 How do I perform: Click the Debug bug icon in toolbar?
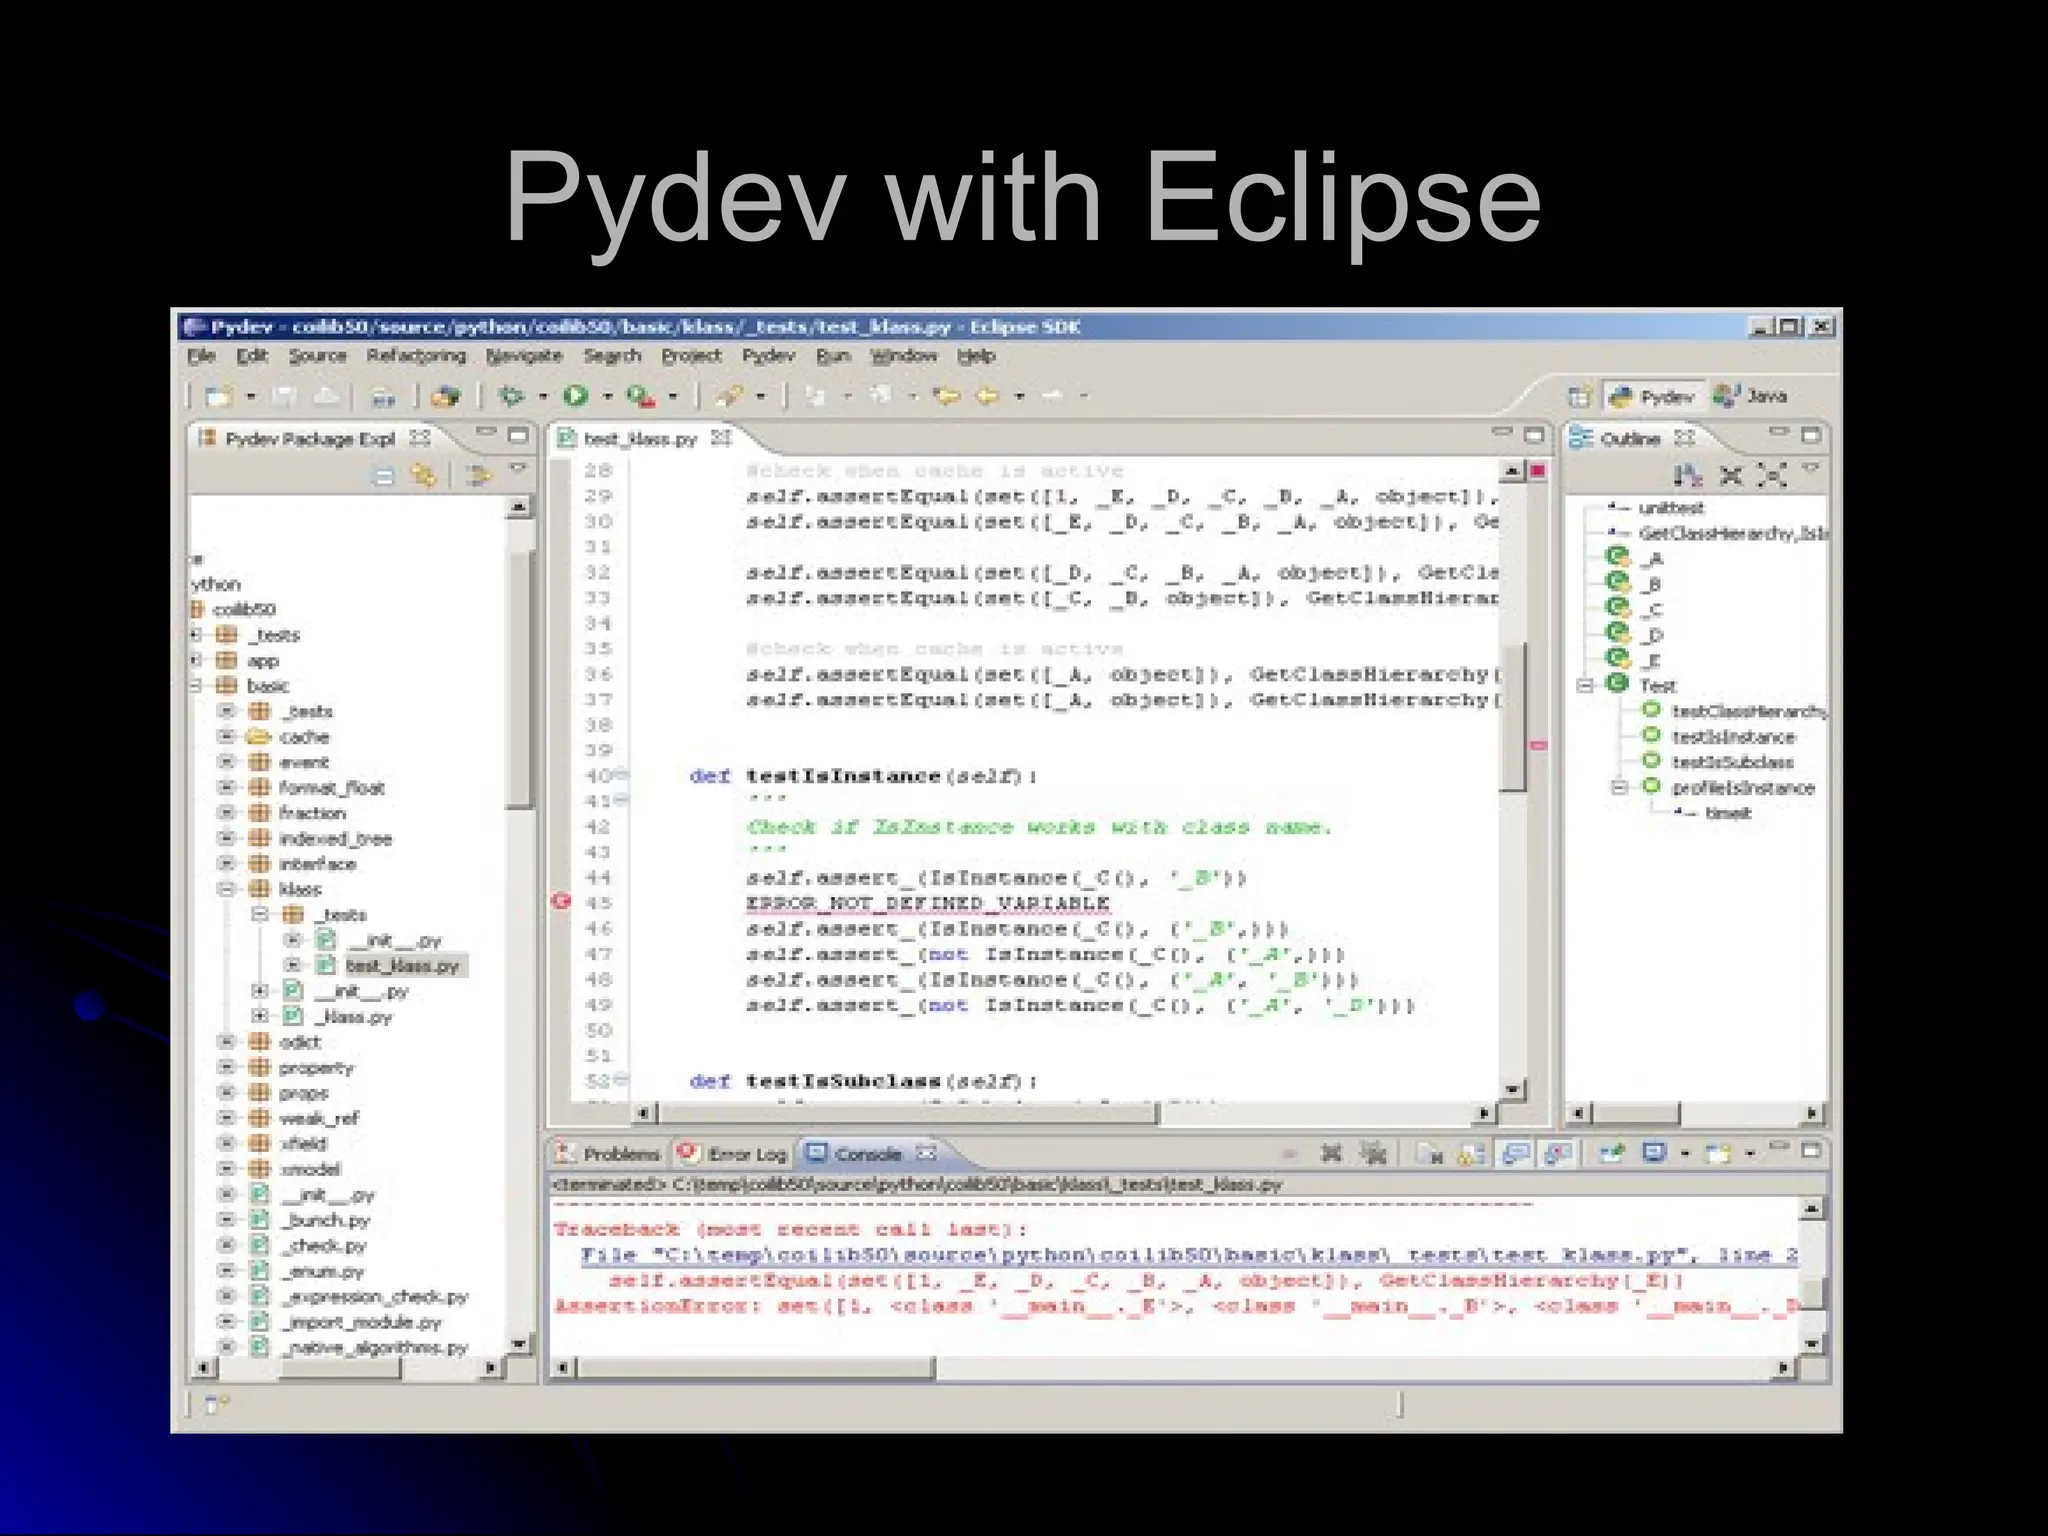(511, 396)
